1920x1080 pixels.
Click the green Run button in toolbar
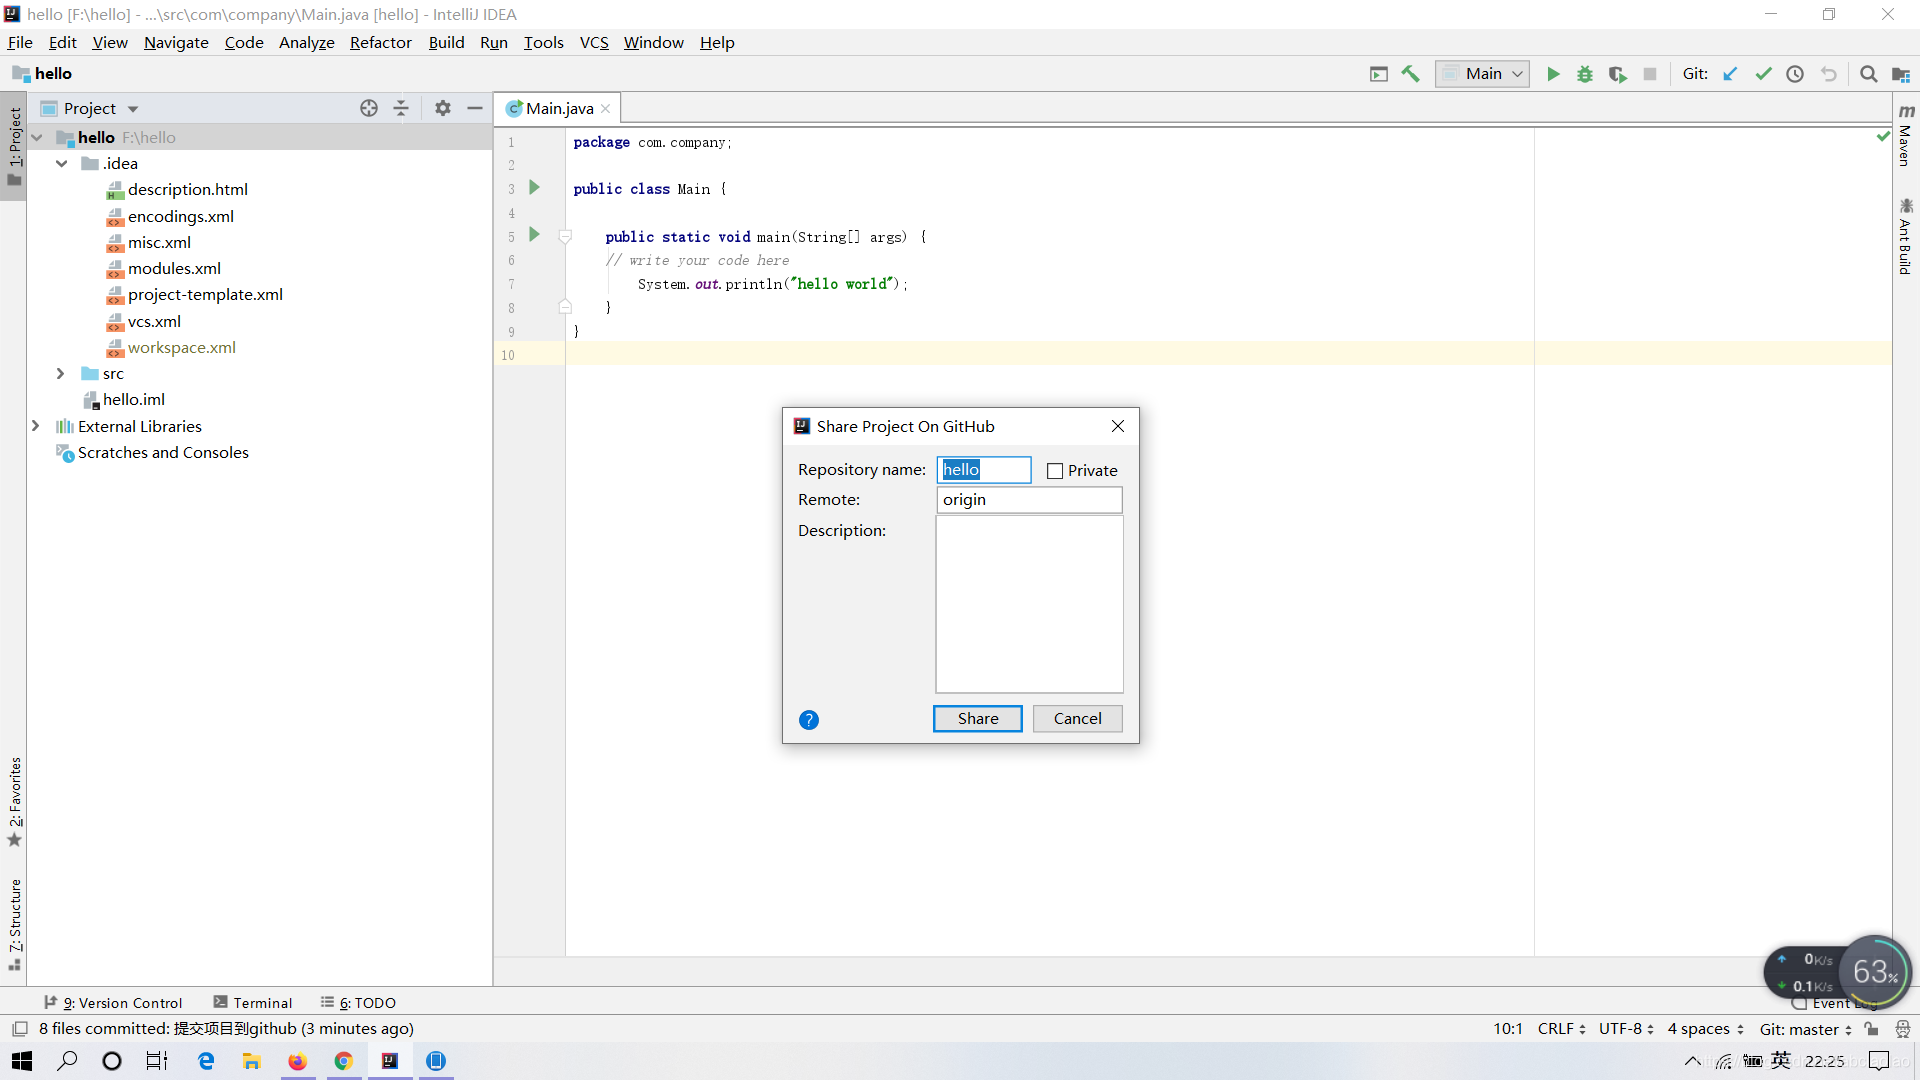1552,74
